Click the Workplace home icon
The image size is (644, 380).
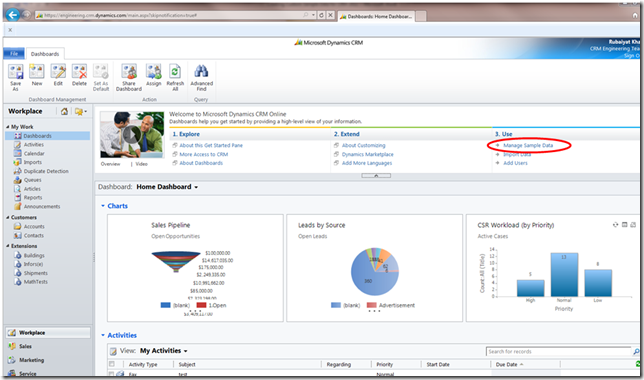click(x=64, y=111)
